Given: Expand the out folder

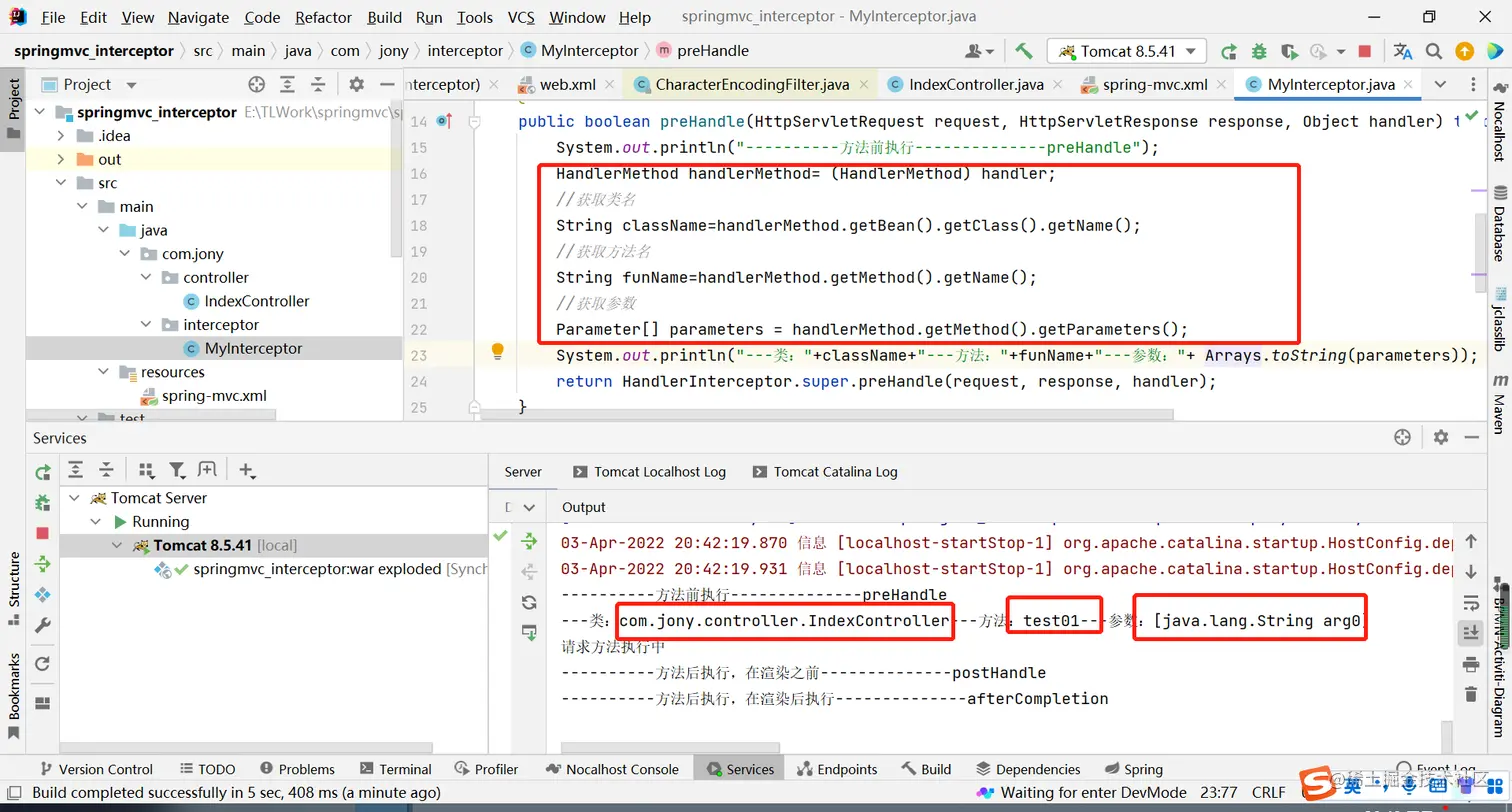Looking at the screenshot, I should [61, 159].
